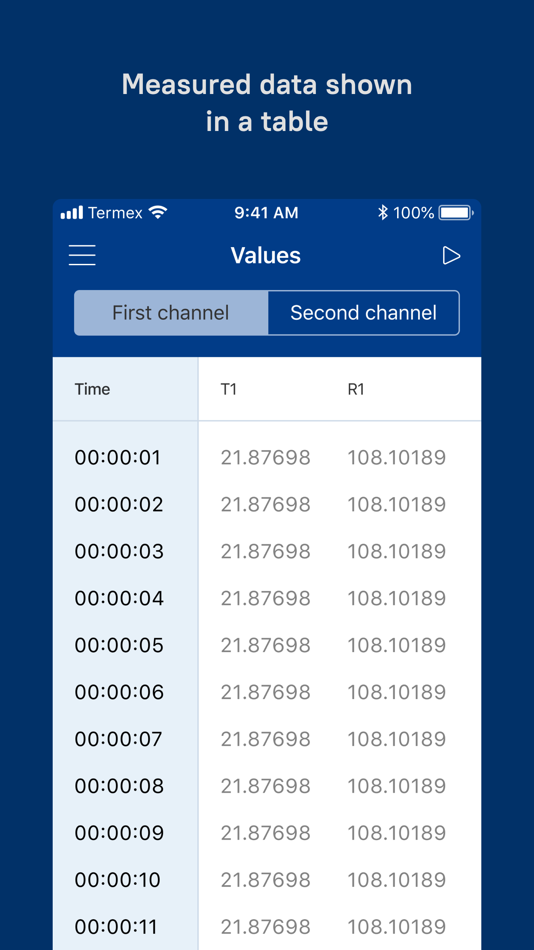Select the First channel tab
Viewport: 534px width, 950px height.
171,313
